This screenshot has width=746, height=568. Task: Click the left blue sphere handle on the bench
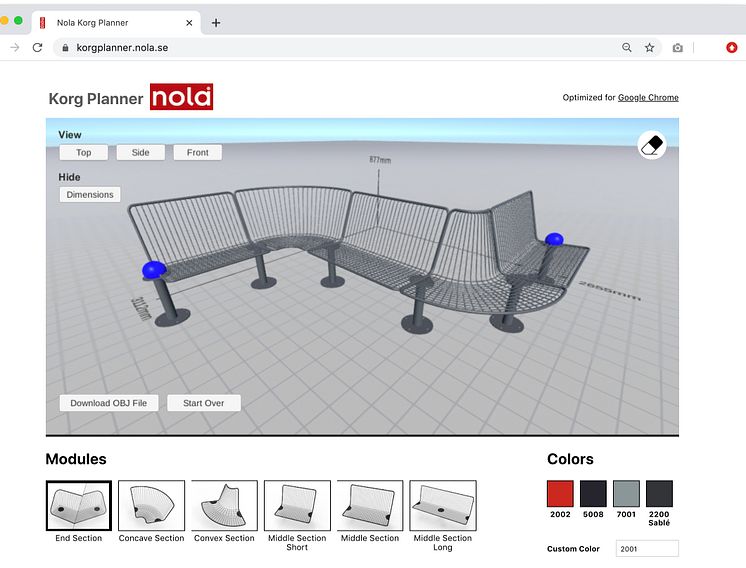[153, 269]
